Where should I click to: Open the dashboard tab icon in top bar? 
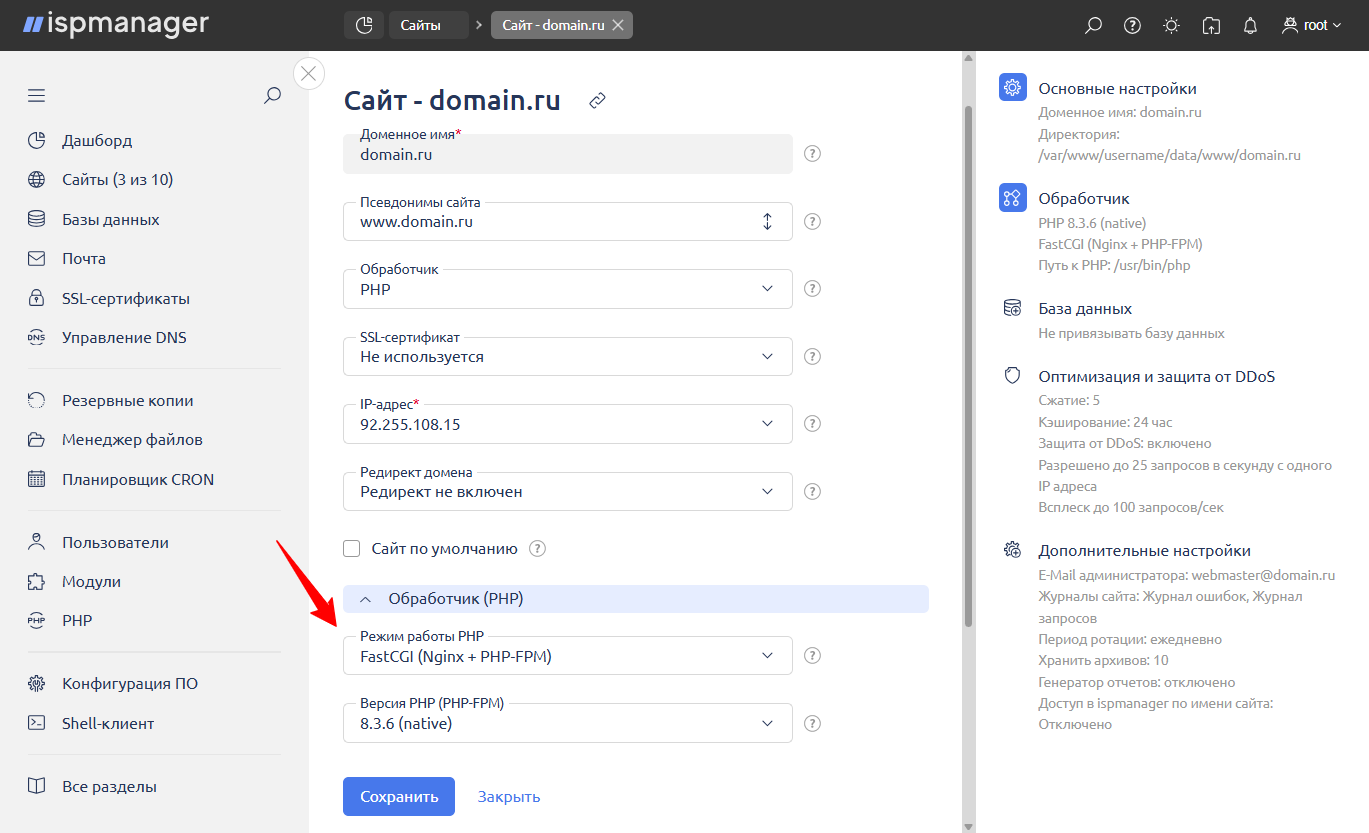click(364, 25)
